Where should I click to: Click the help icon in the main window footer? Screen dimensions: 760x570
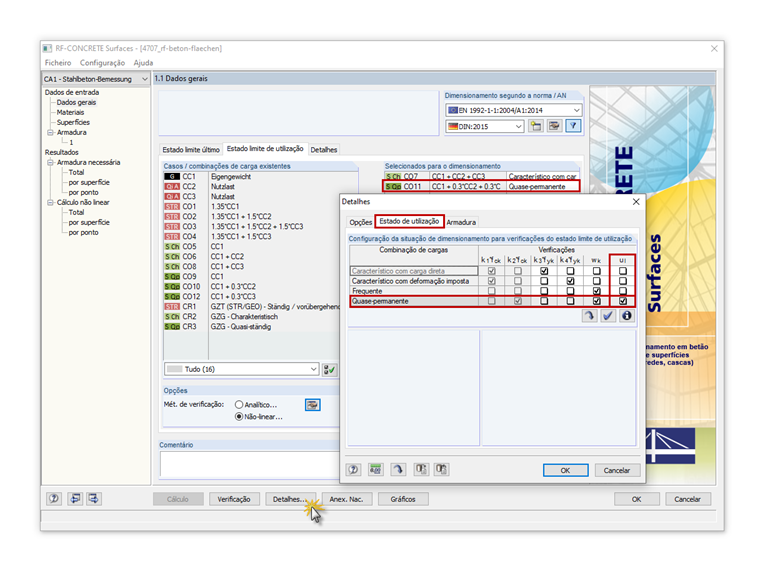tap(54, 498)
